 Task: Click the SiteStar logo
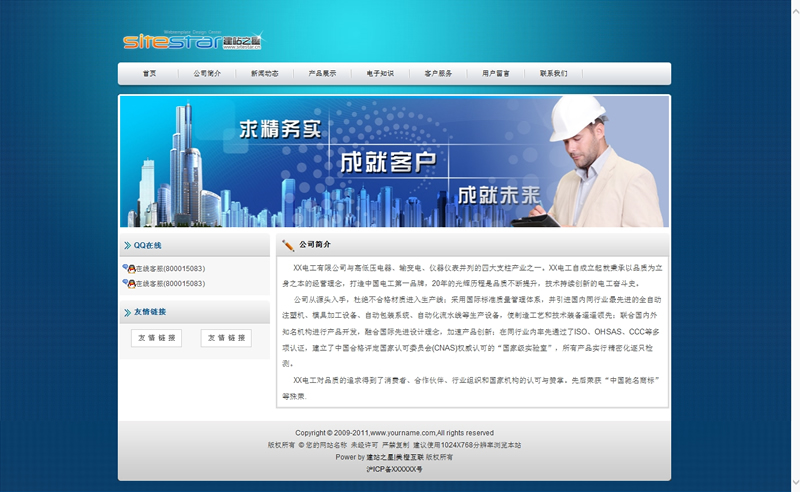192,41
